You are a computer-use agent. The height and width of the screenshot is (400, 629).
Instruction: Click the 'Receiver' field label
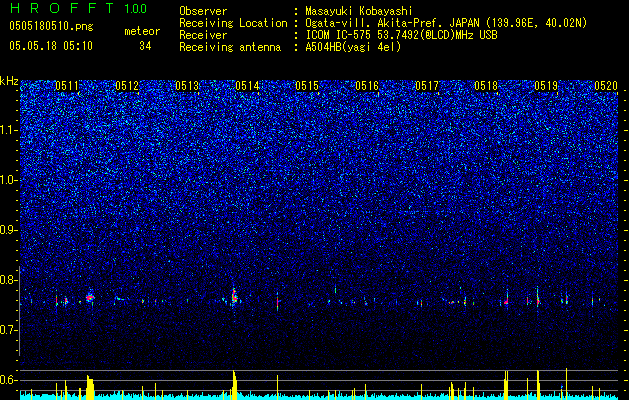pos(203,35)
